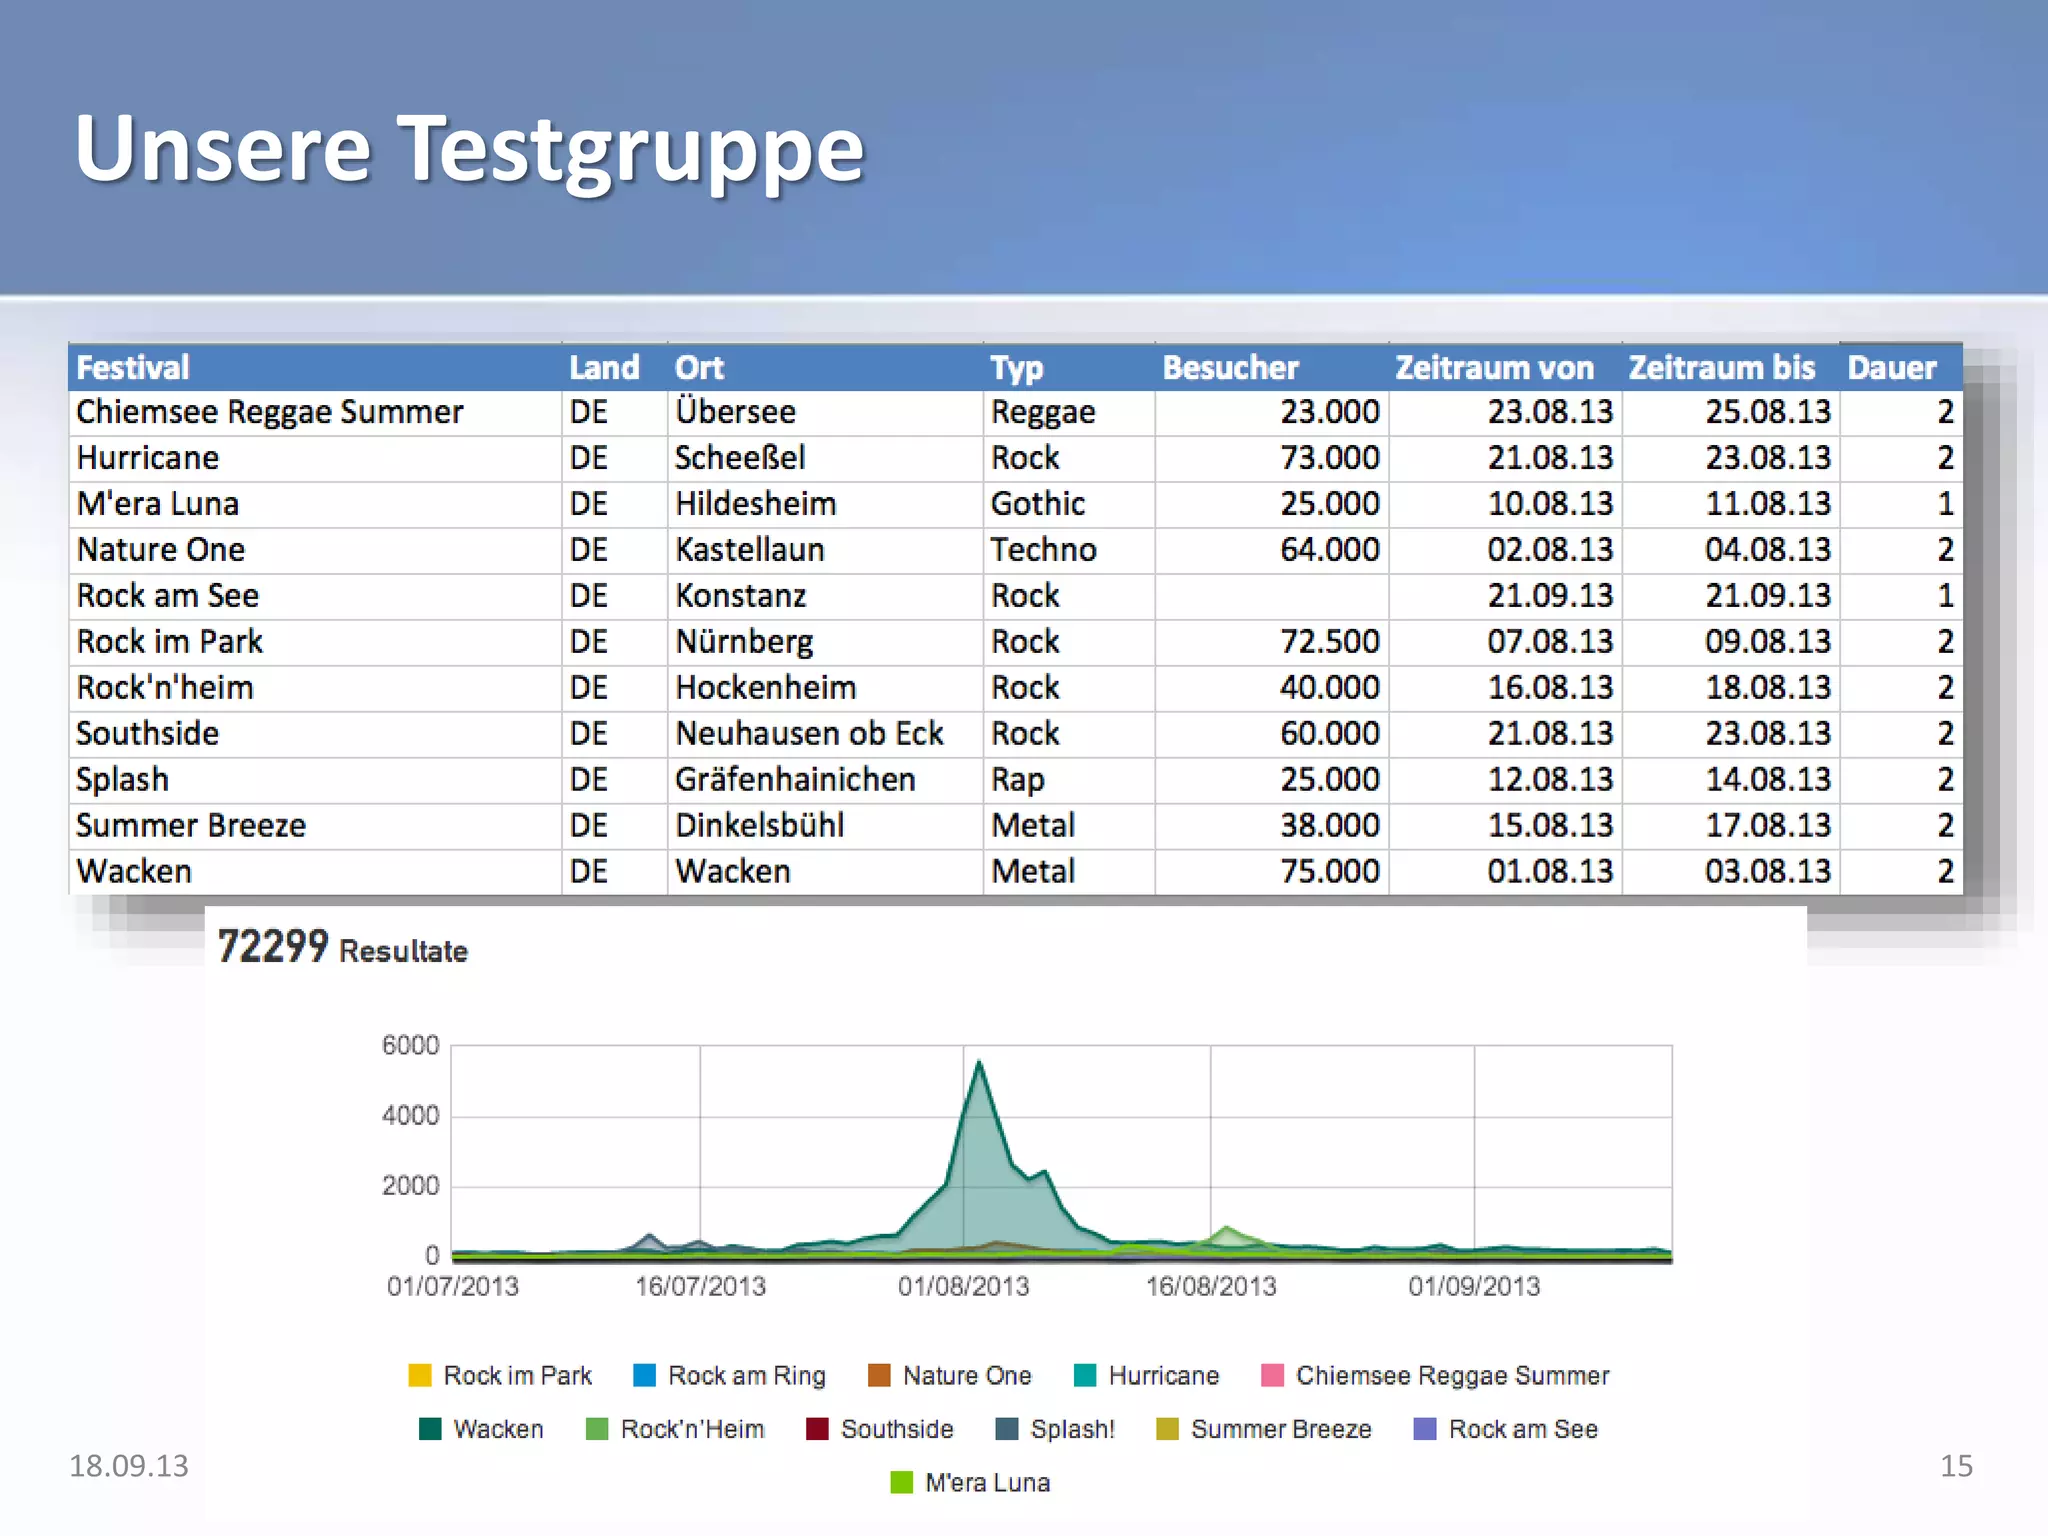Click the Splash! slate legend swatch
Viewport: 2048px width, 1536px height.
pyautogui.click(x=1007, y=1429)
